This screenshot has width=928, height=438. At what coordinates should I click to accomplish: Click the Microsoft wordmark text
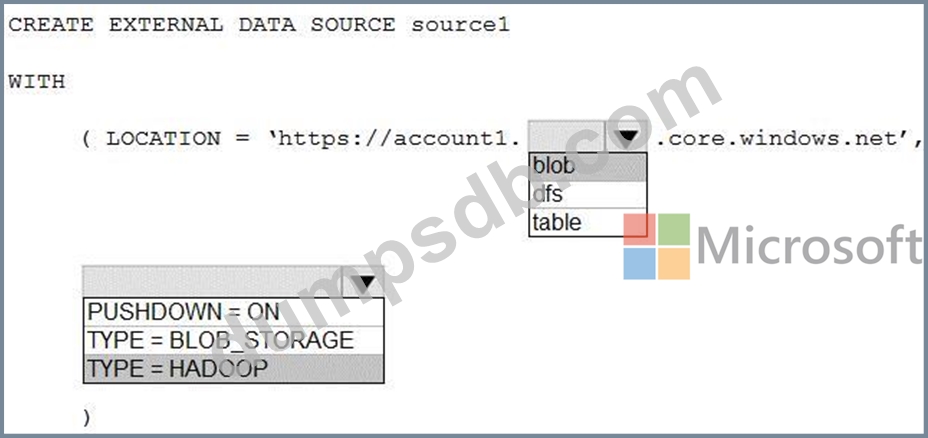pos(808,246)
